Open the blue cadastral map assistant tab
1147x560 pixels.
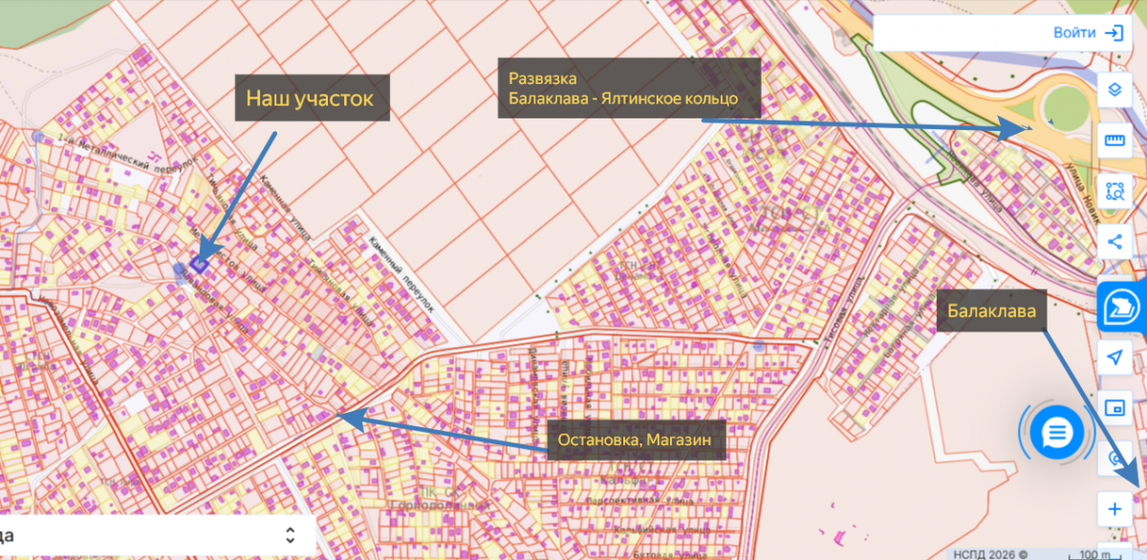pyautogui.click(x=1121, y=307)
